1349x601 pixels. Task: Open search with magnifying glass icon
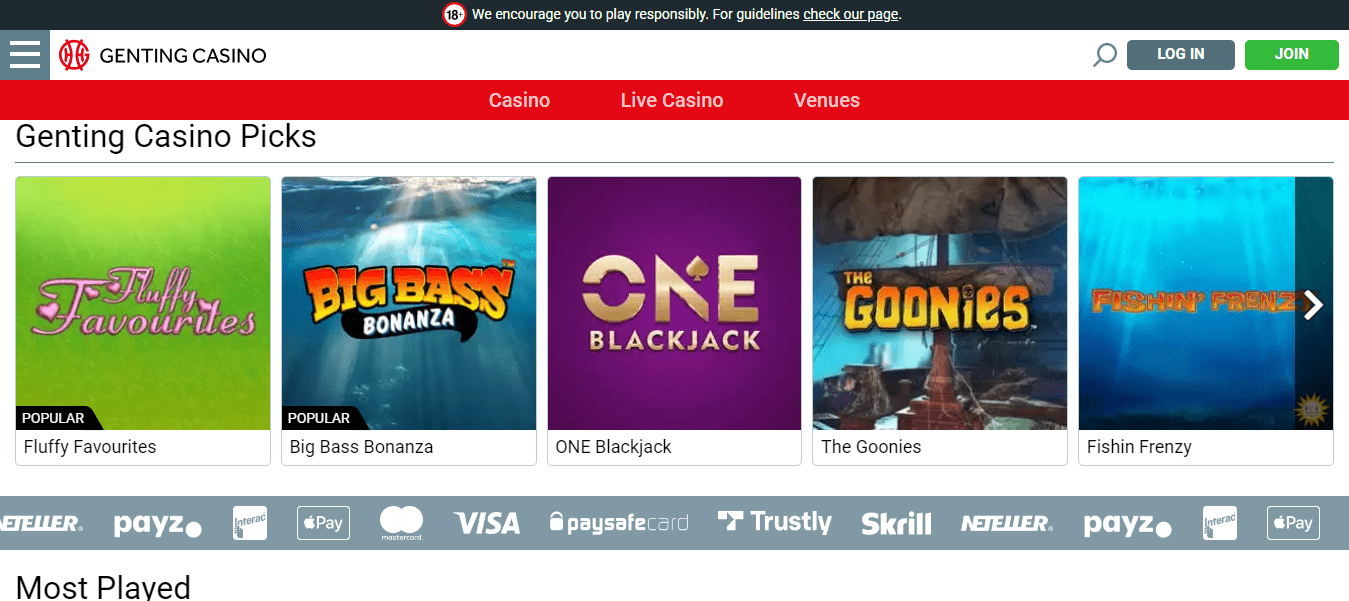coord(1104,55)
